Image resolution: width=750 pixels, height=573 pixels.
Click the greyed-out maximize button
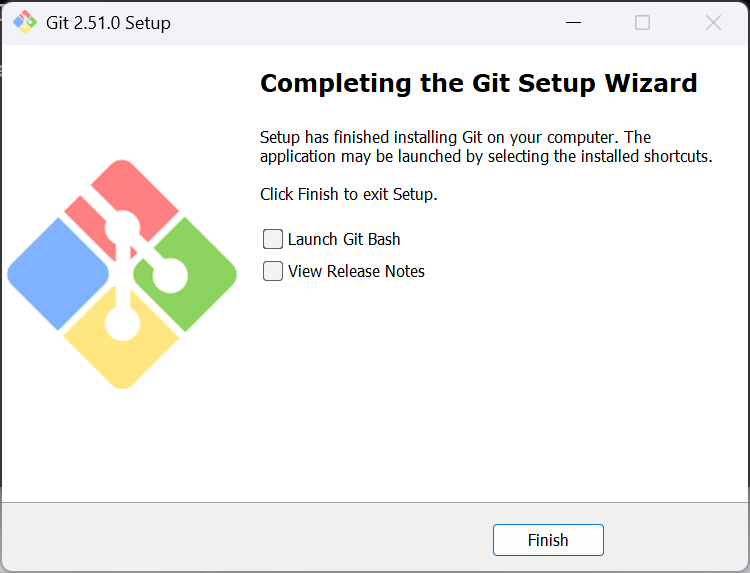click(x=643, y=22)
